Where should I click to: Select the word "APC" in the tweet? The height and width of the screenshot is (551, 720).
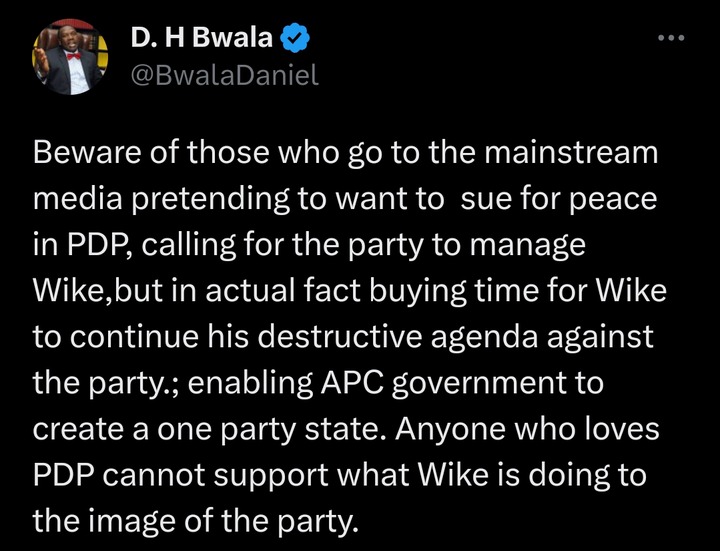[351, 383]
